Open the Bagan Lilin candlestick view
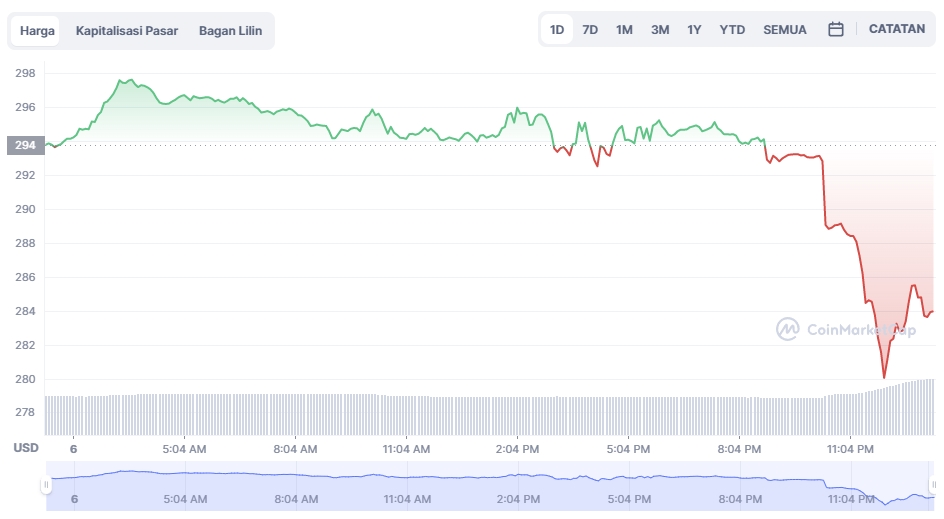944x519 pixels. pos(230,31)
